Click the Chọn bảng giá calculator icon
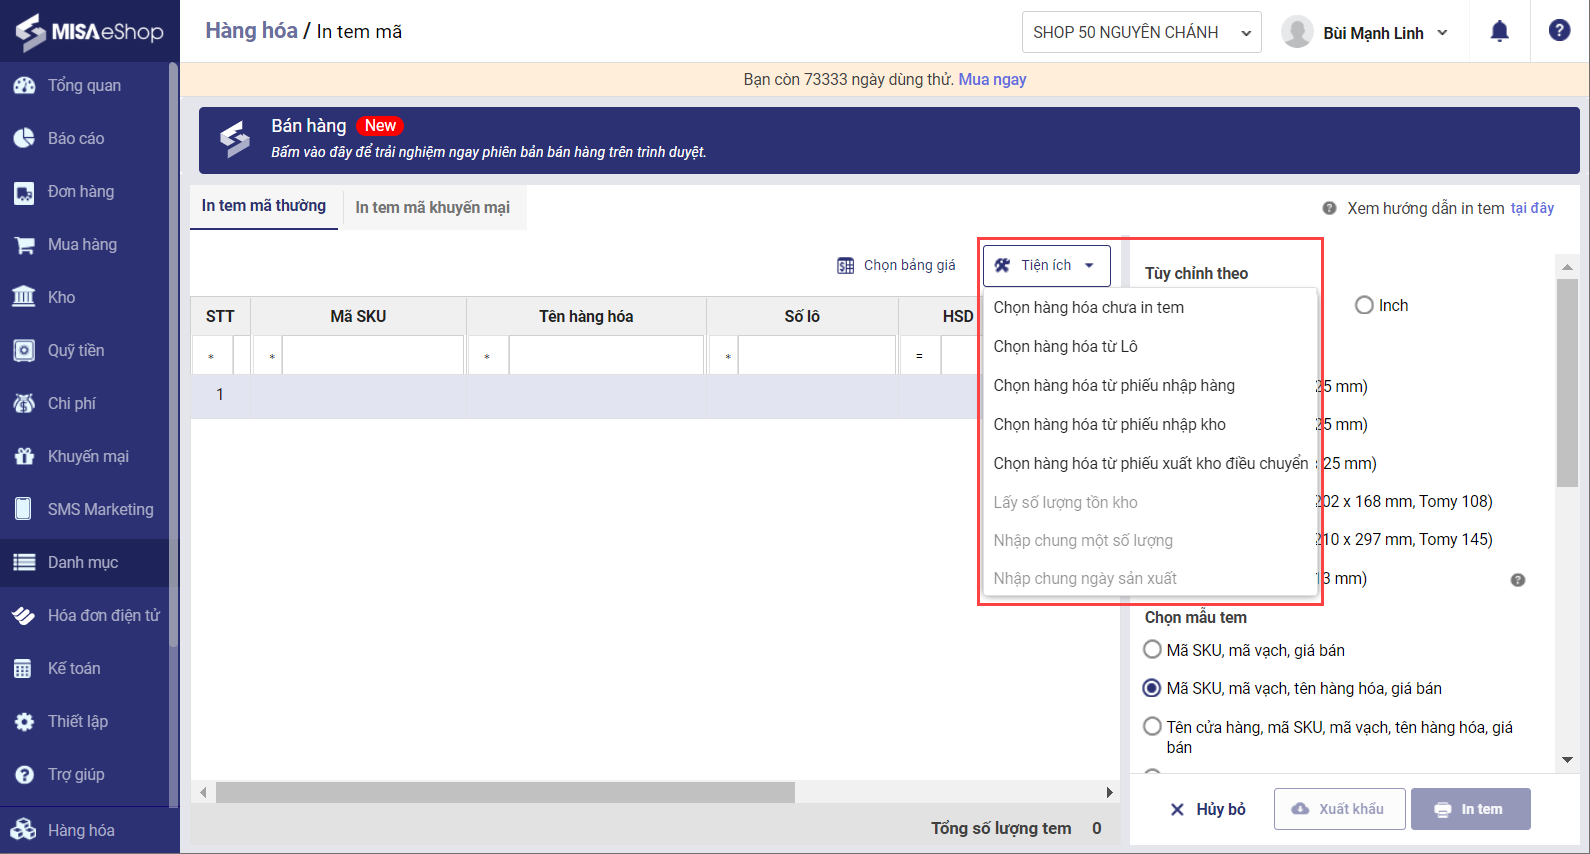The image size is (1590, 854). 846,266
